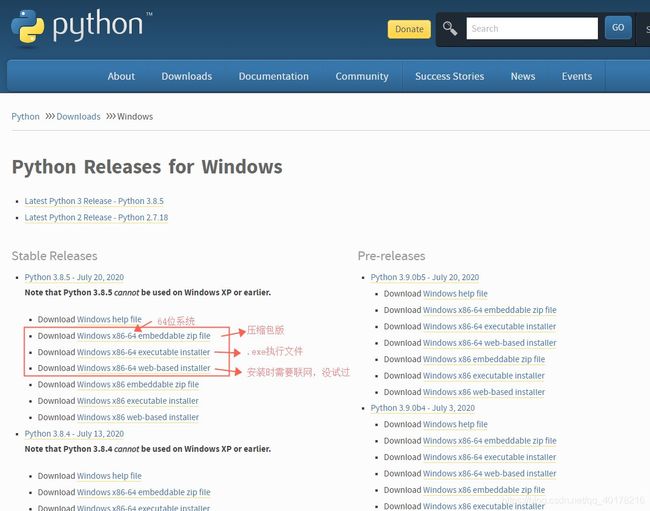This screenshot has width=650, height=511.
Task: Download Windows help file for Python 3.9.0b4
Action: point(455,425)
